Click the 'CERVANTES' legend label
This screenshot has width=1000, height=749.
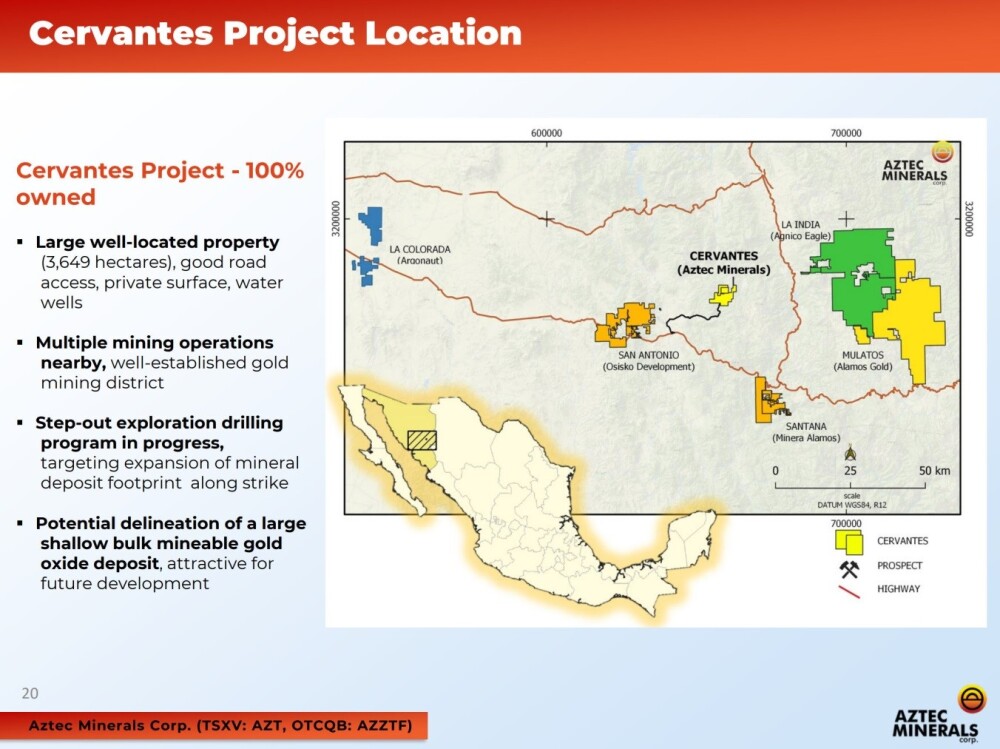coord(902,541)
